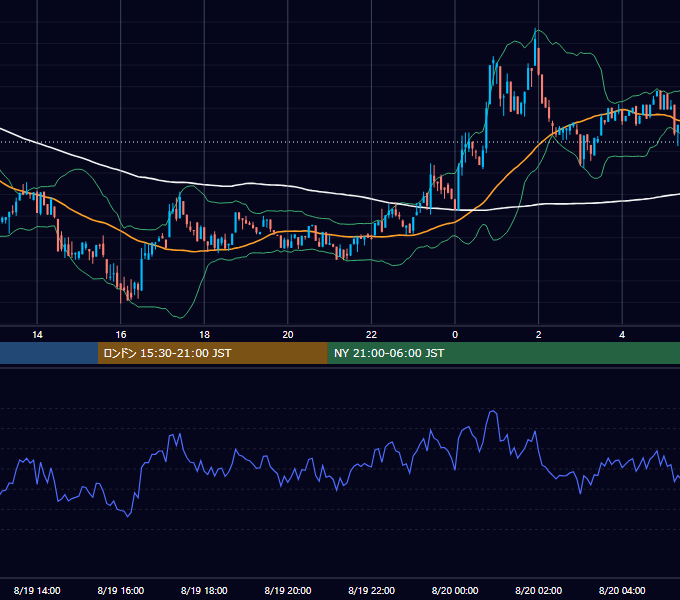Click the 8/20 00:00 time label
Viewport: 680px width, 600px height.
(x=455, y=590)
